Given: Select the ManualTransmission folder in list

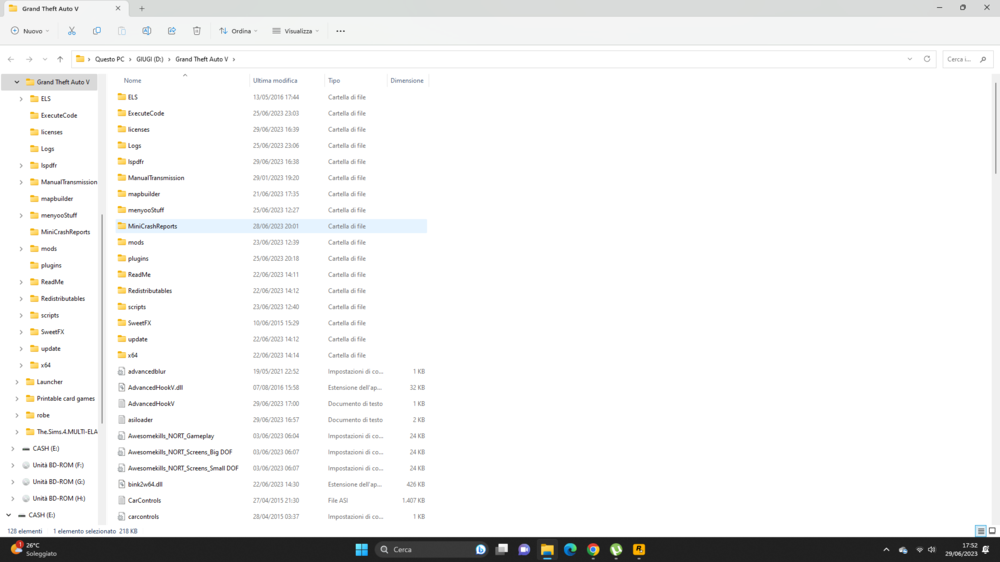Looking at the screenshot, I should coord(156,178).
